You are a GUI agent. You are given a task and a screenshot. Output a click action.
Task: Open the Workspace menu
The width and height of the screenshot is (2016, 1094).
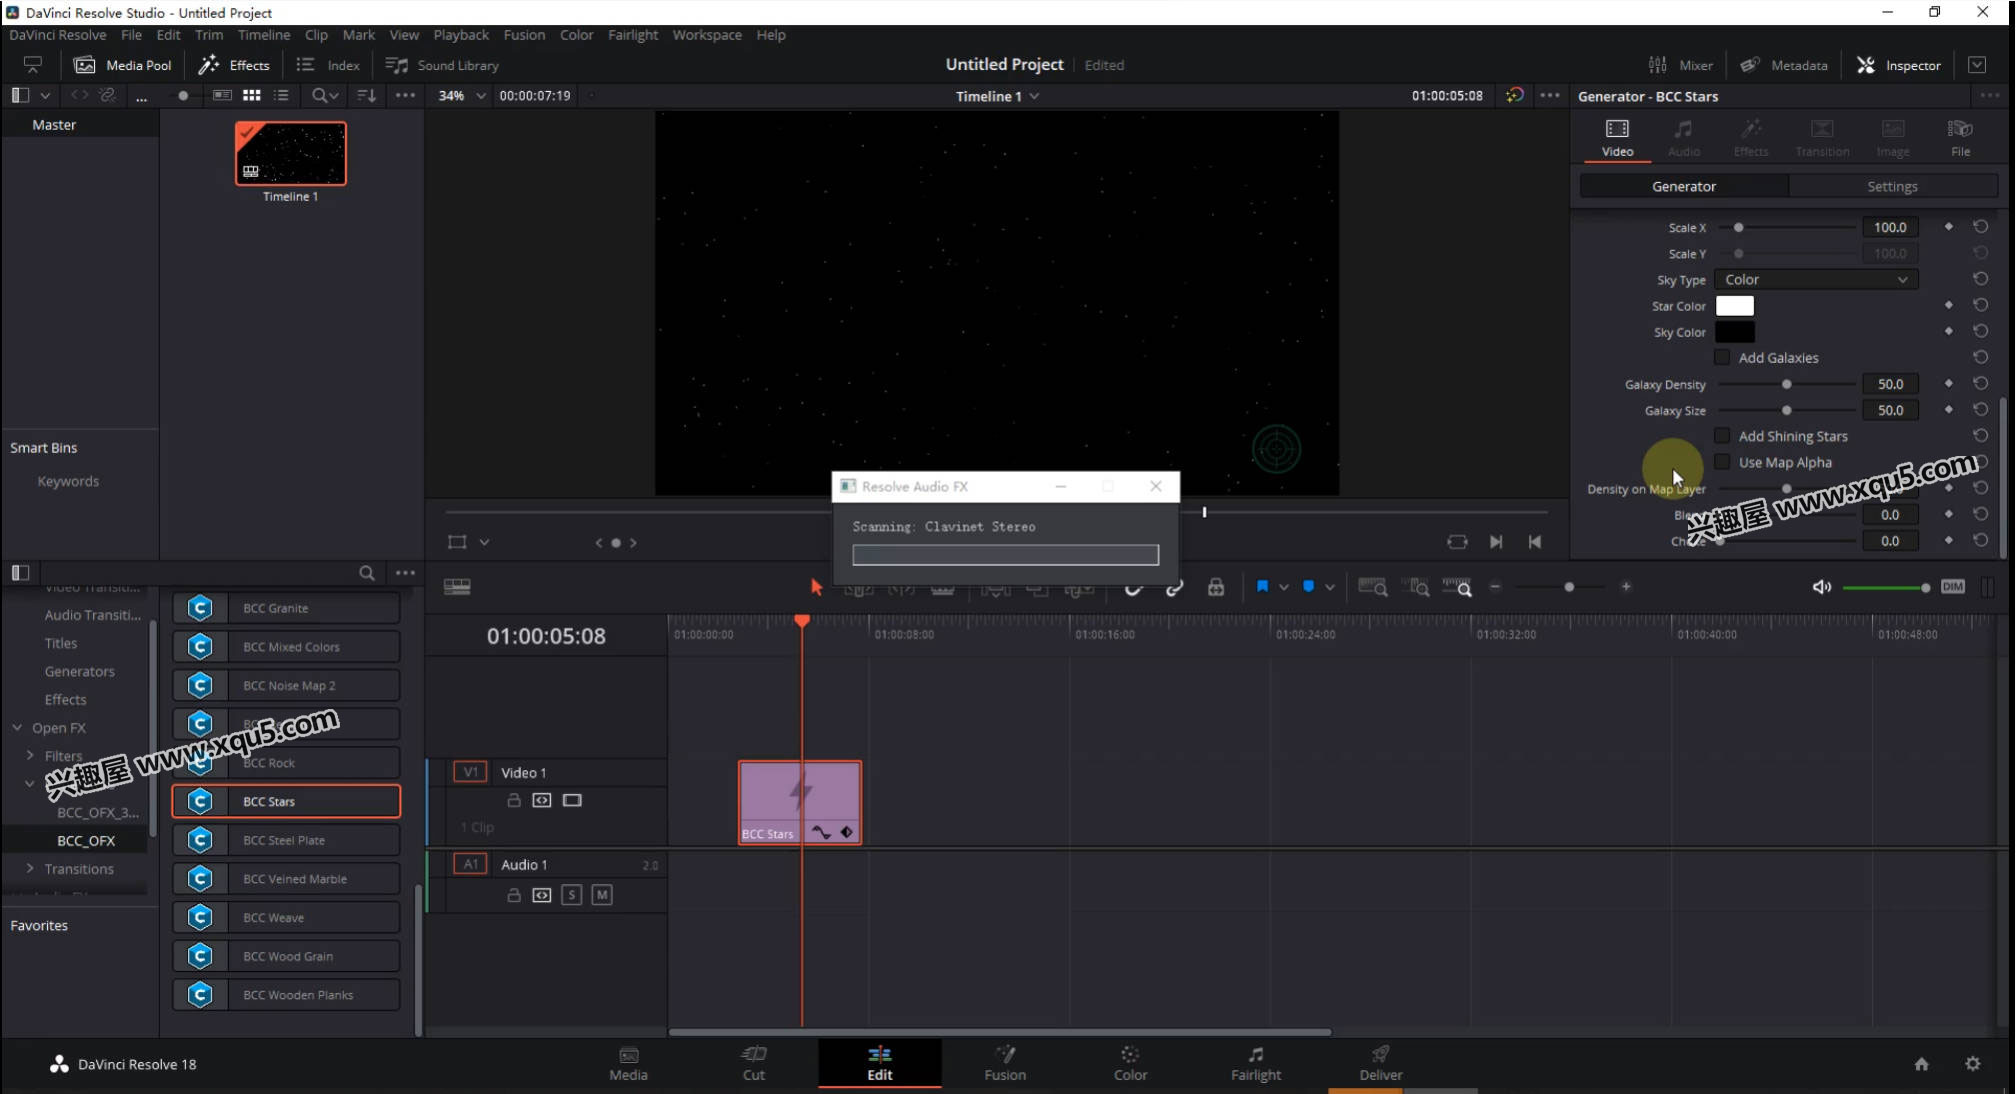click(x=707, y=35)
